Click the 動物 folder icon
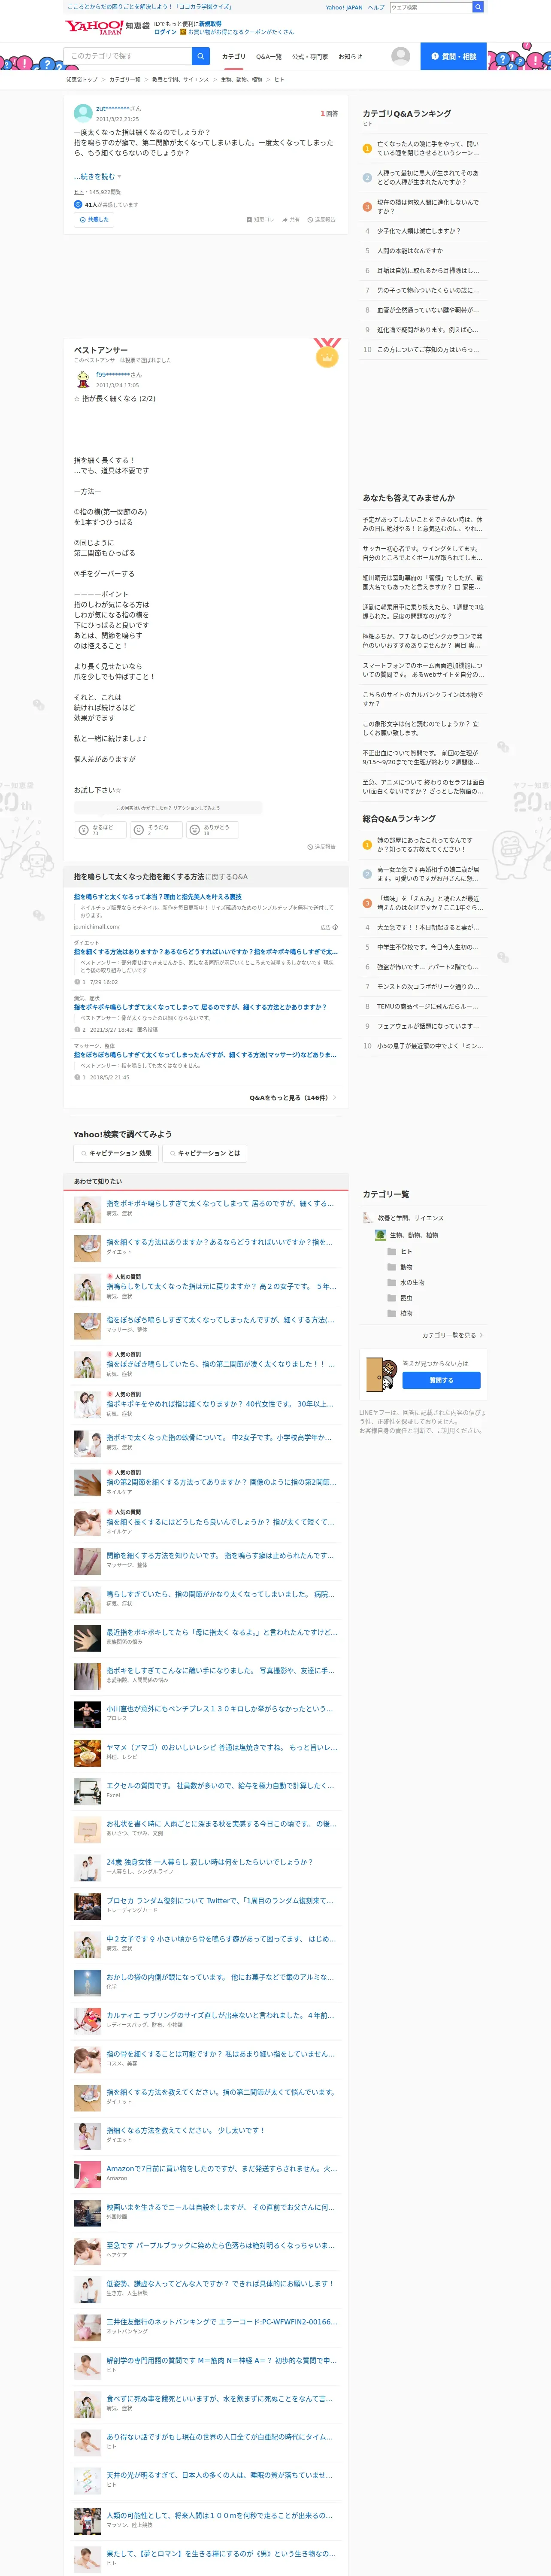This screenshot has height=2576, width=551. pyautogui.click(x=391, y=1267)
